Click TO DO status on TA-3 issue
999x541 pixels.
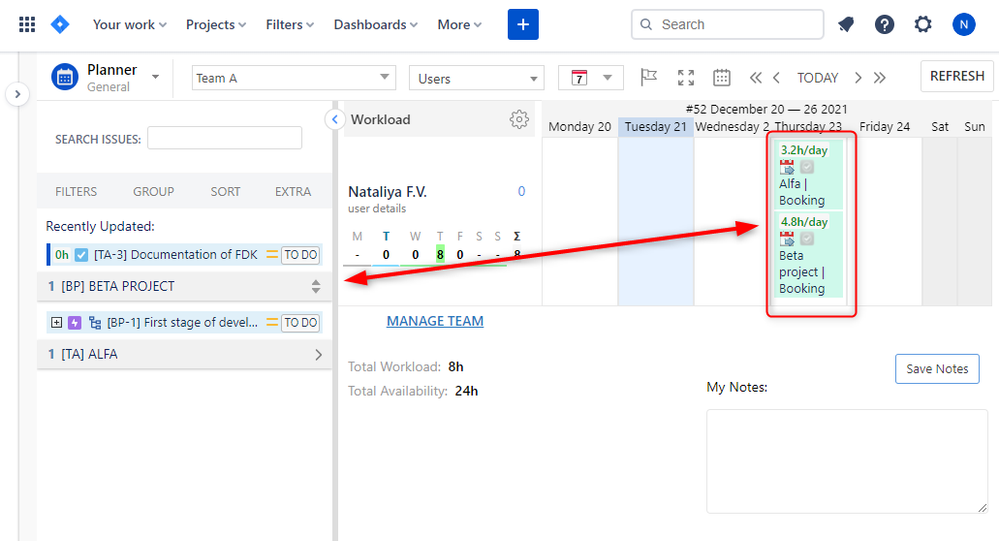(301, 255)
